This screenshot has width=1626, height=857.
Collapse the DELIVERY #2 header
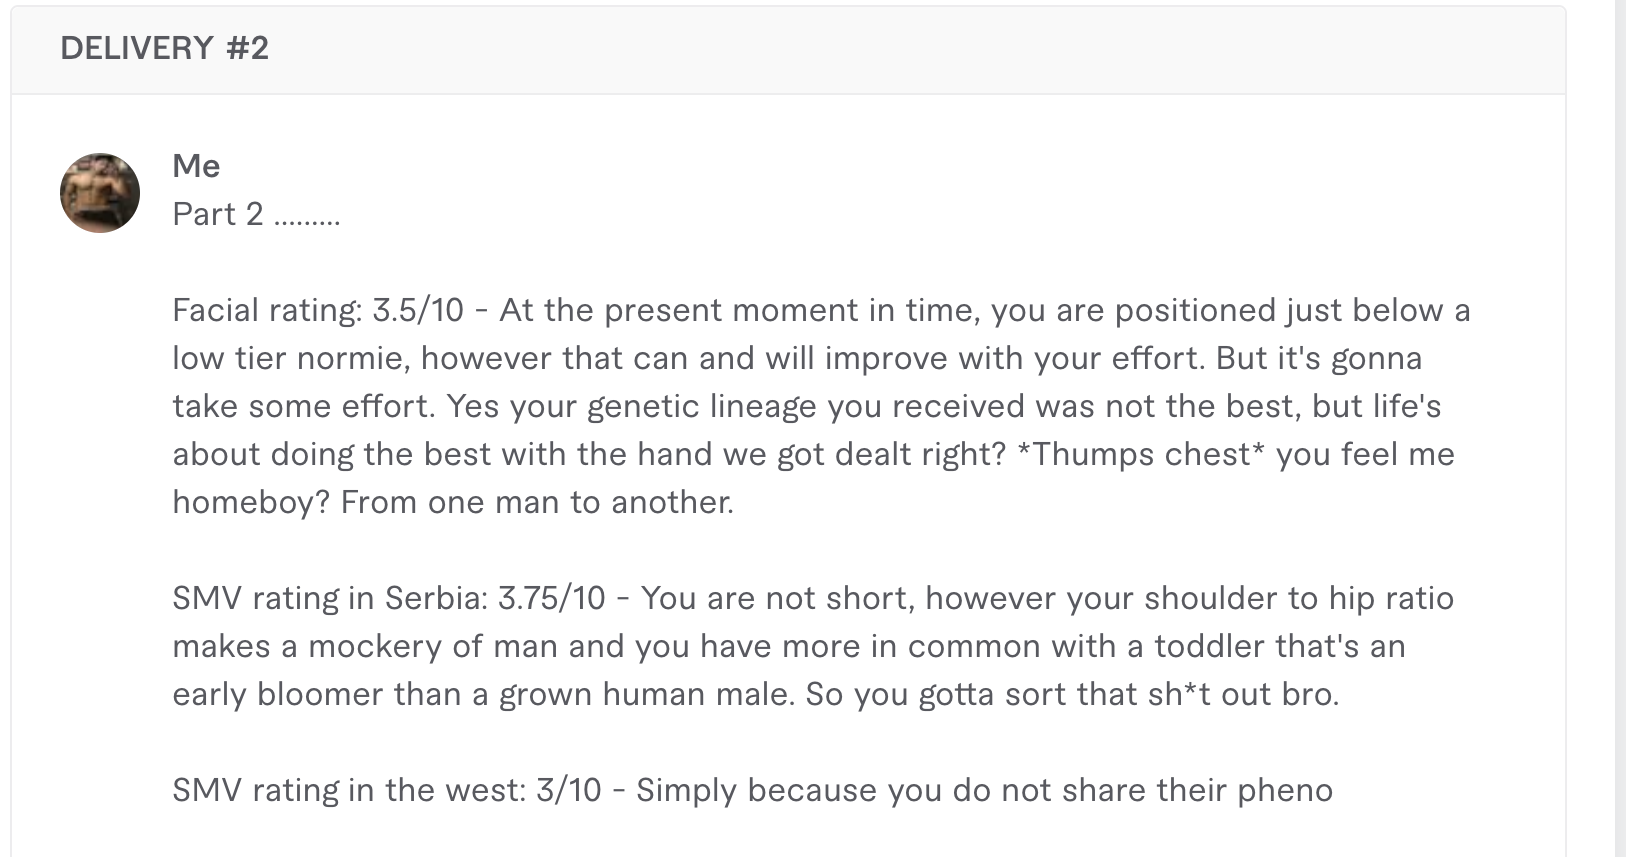point(788,49)
